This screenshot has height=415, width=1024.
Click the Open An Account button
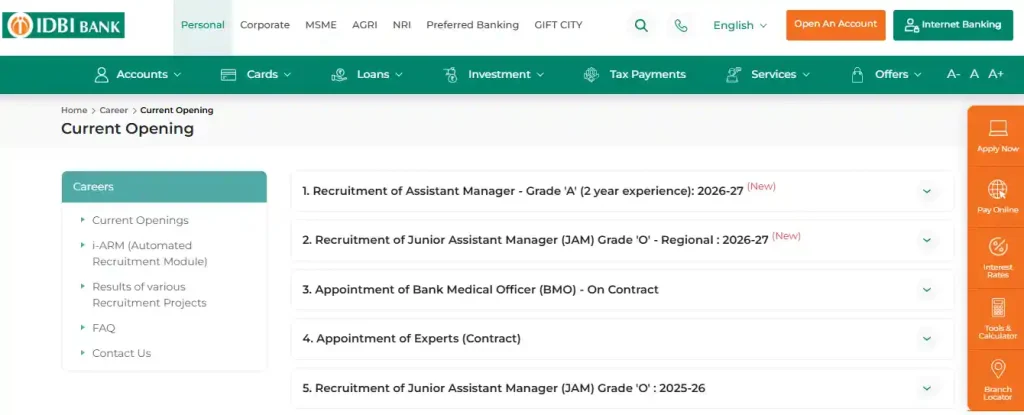point(835,24)
